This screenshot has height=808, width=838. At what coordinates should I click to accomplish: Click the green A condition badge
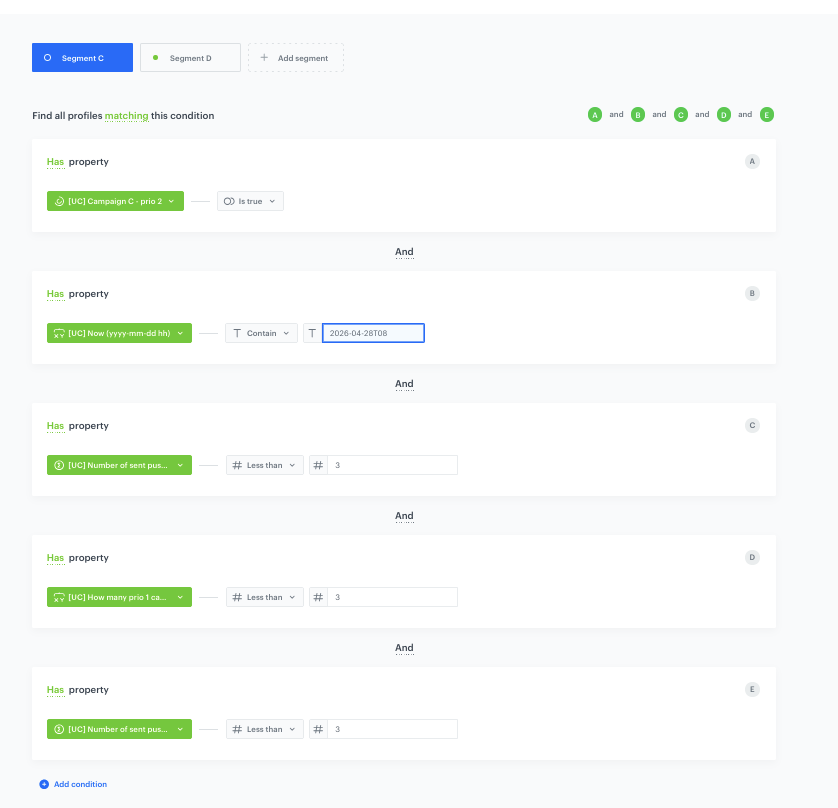pyautogui.click(x=595, y=115)
